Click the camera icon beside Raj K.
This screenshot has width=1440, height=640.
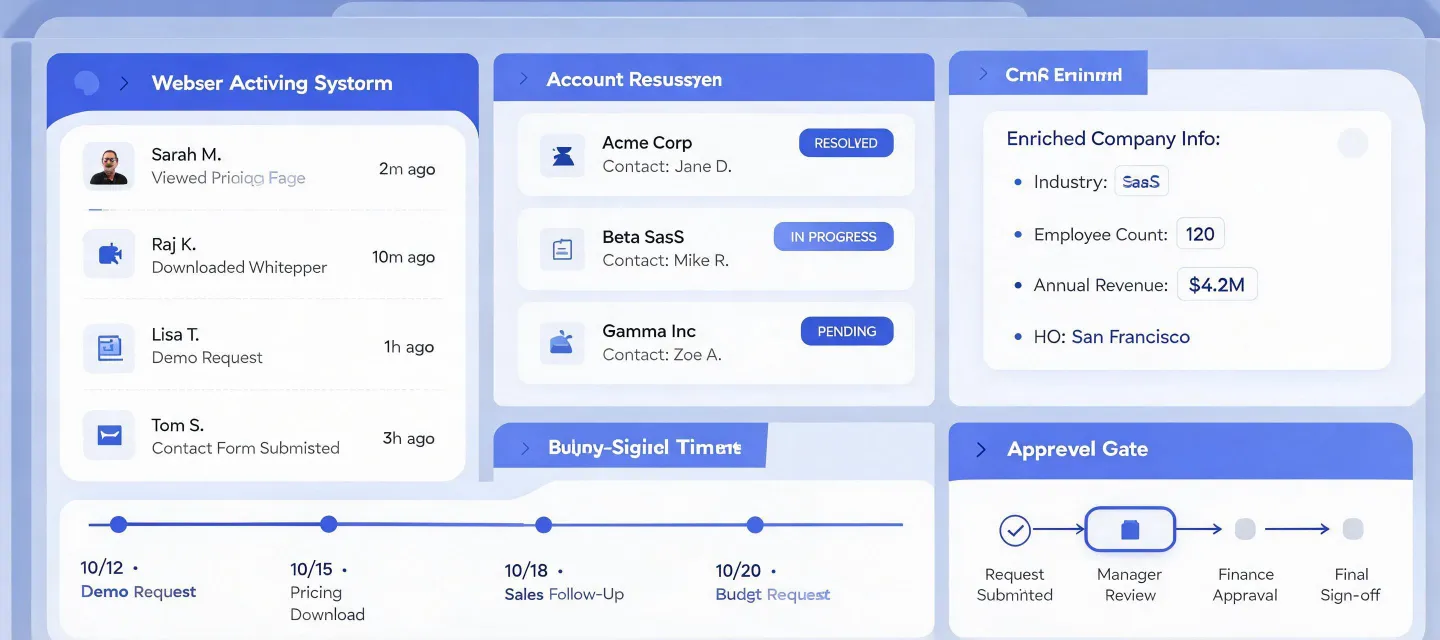click(x=109, y=255)
